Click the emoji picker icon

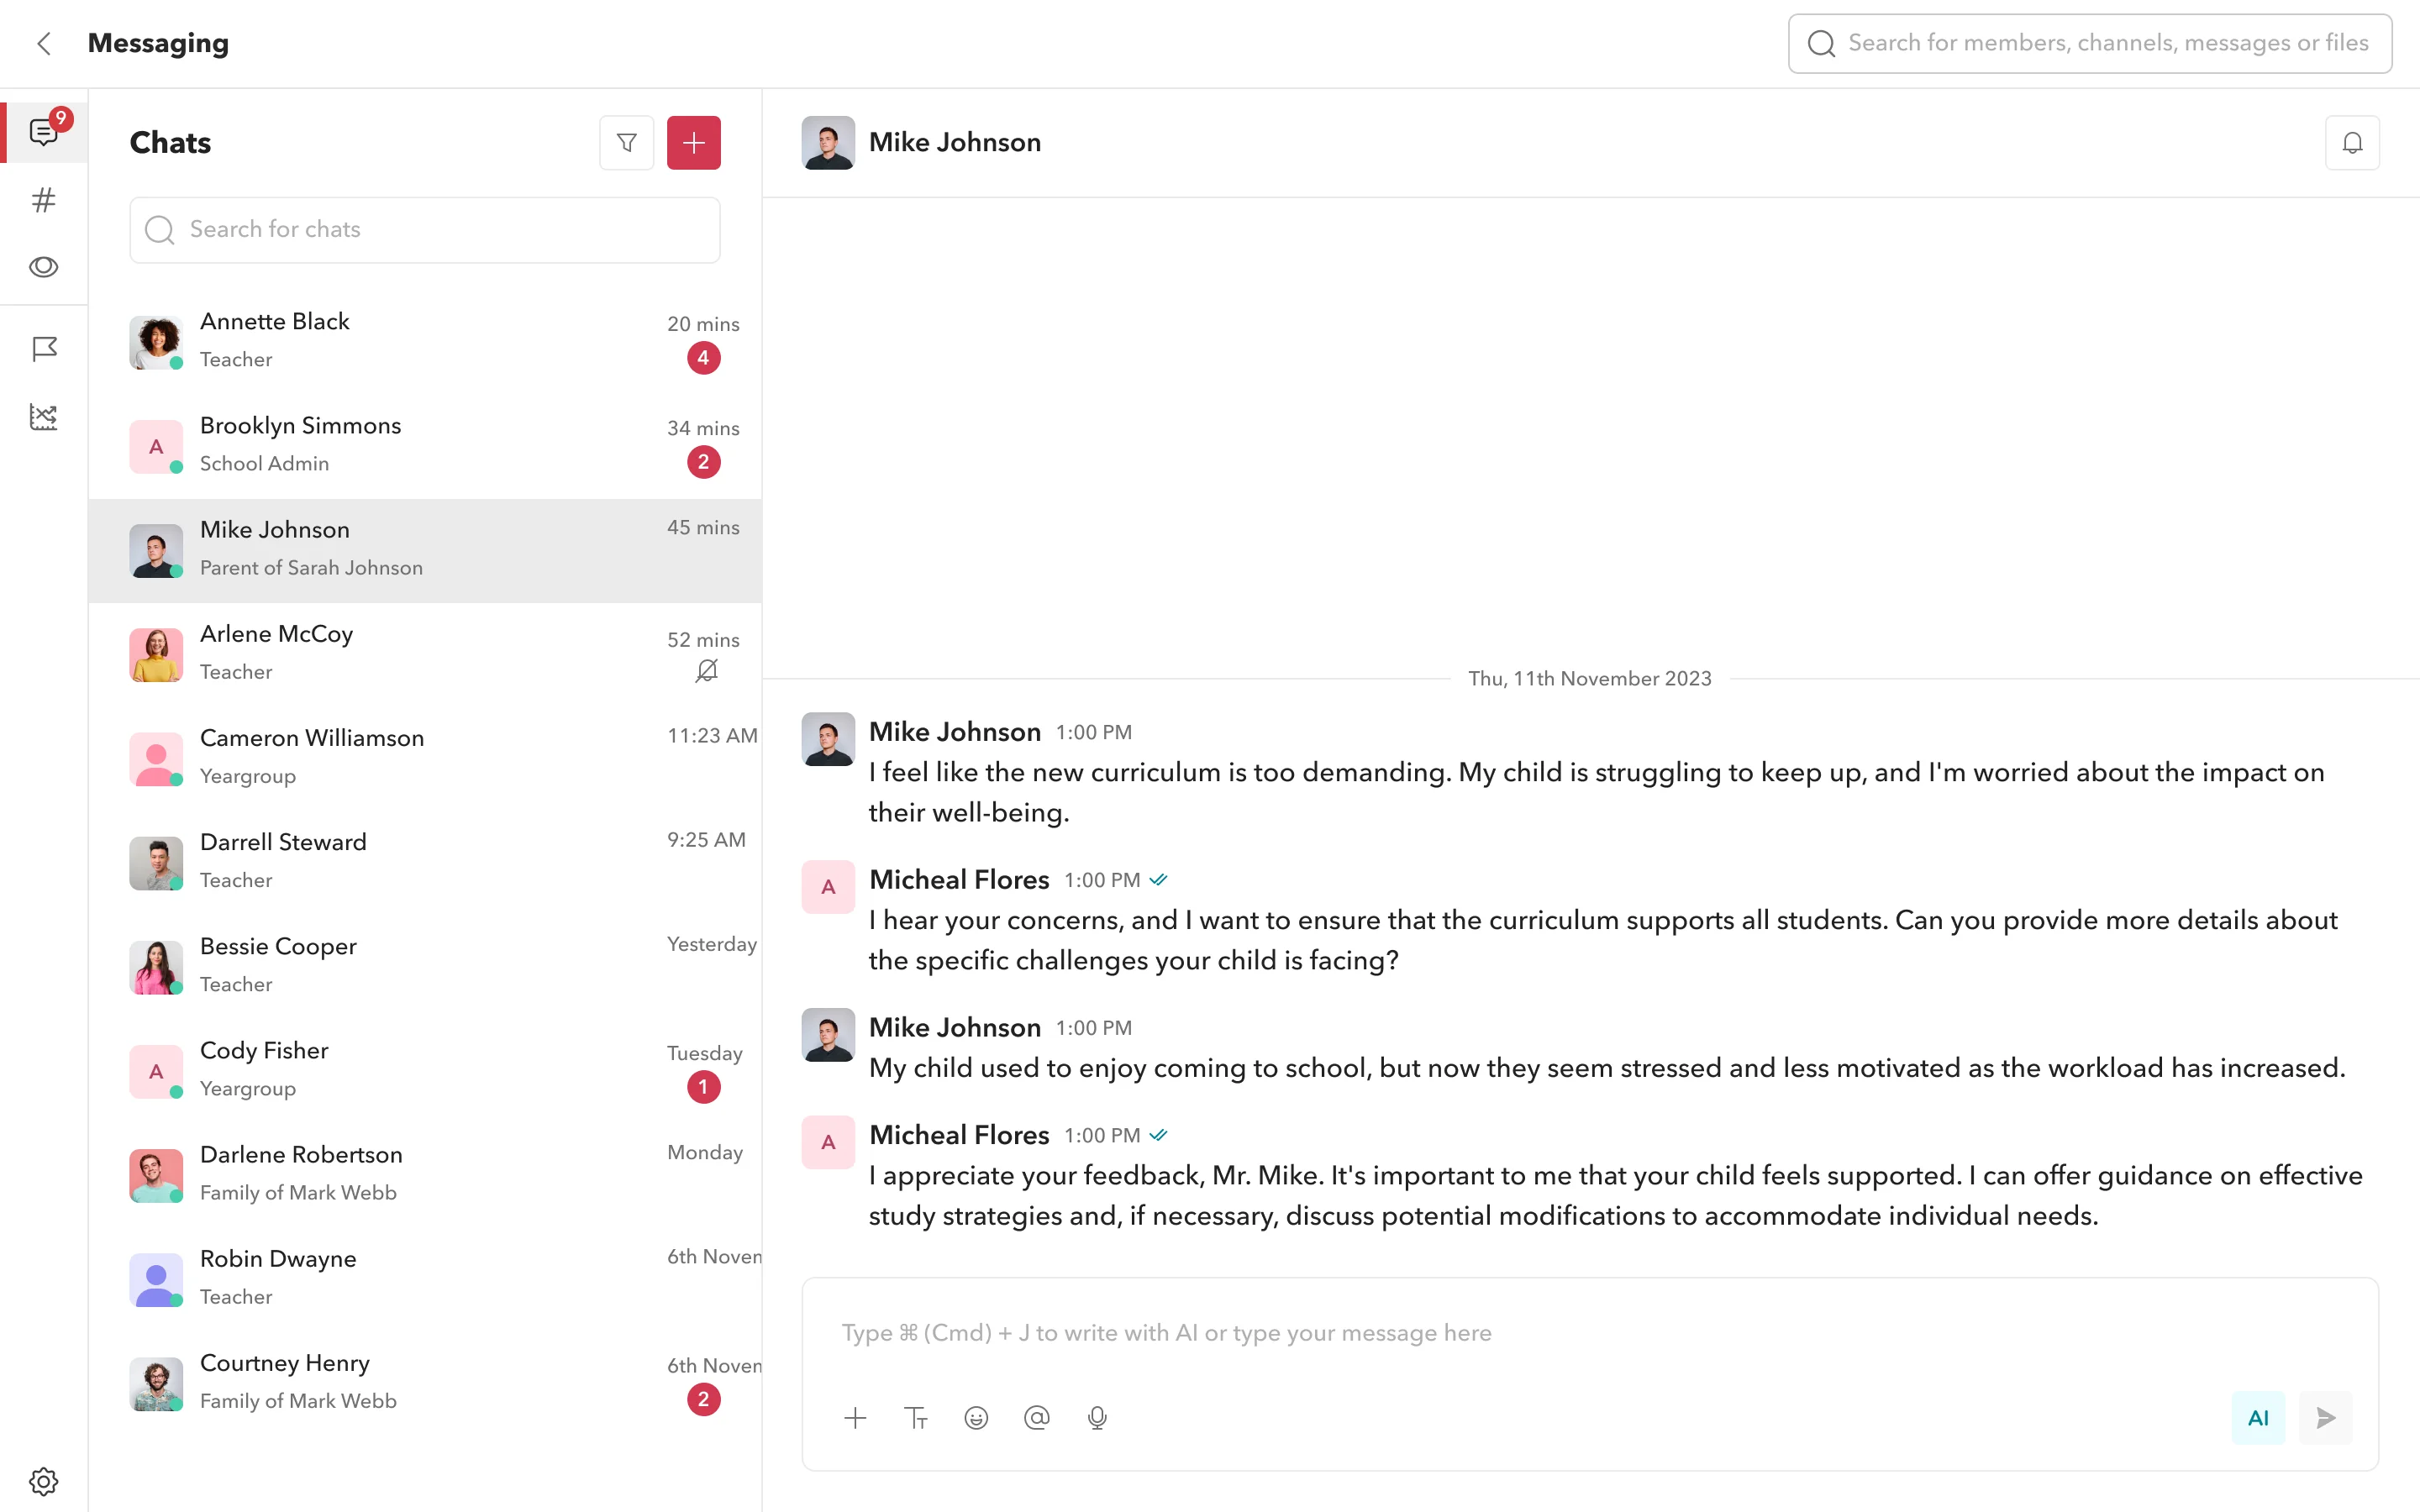point(976,1418)
